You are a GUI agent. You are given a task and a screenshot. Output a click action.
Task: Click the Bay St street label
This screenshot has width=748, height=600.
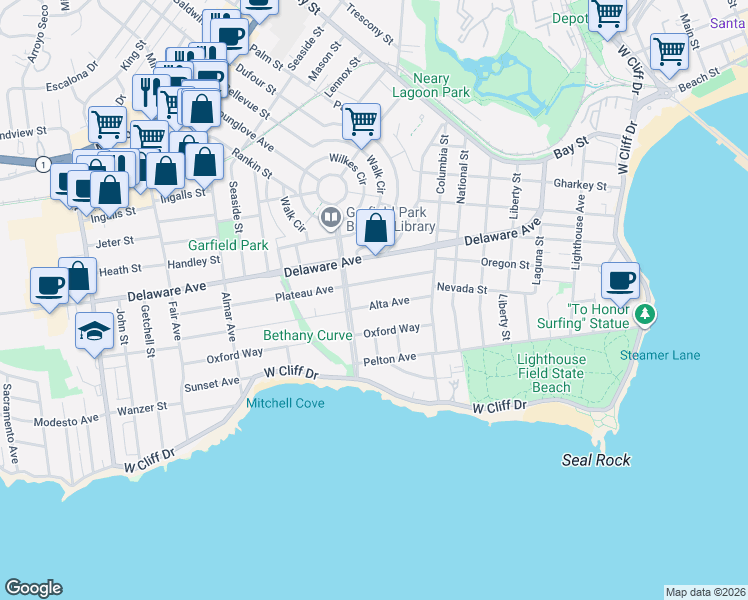571,148
